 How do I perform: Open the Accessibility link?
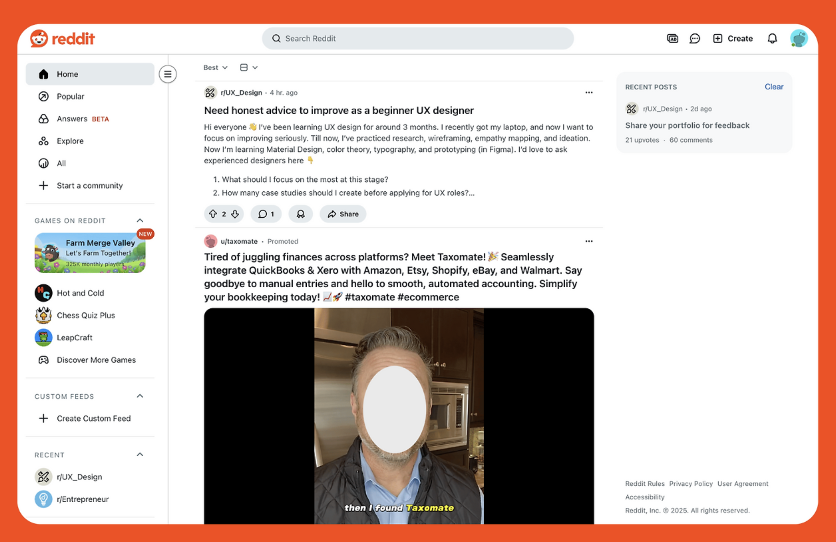coord(645,497)
